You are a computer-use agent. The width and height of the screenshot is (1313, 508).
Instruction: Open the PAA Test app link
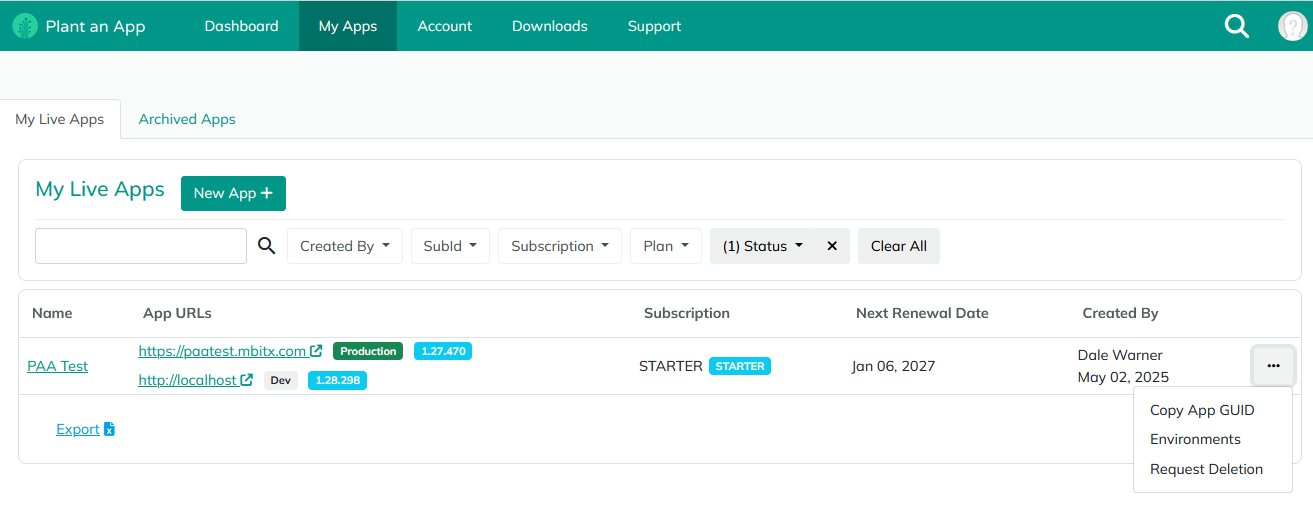click(58, 366)
